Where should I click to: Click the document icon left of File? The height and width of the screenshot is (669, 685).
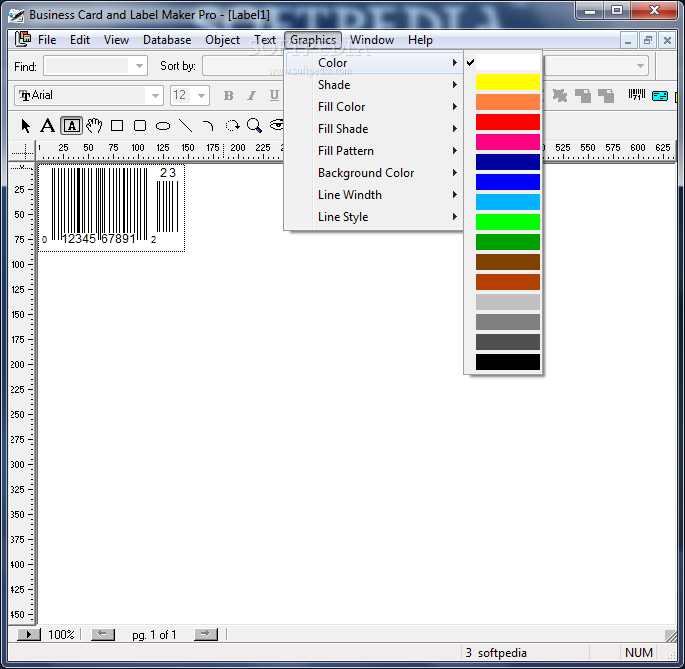(x=23, y=39)
